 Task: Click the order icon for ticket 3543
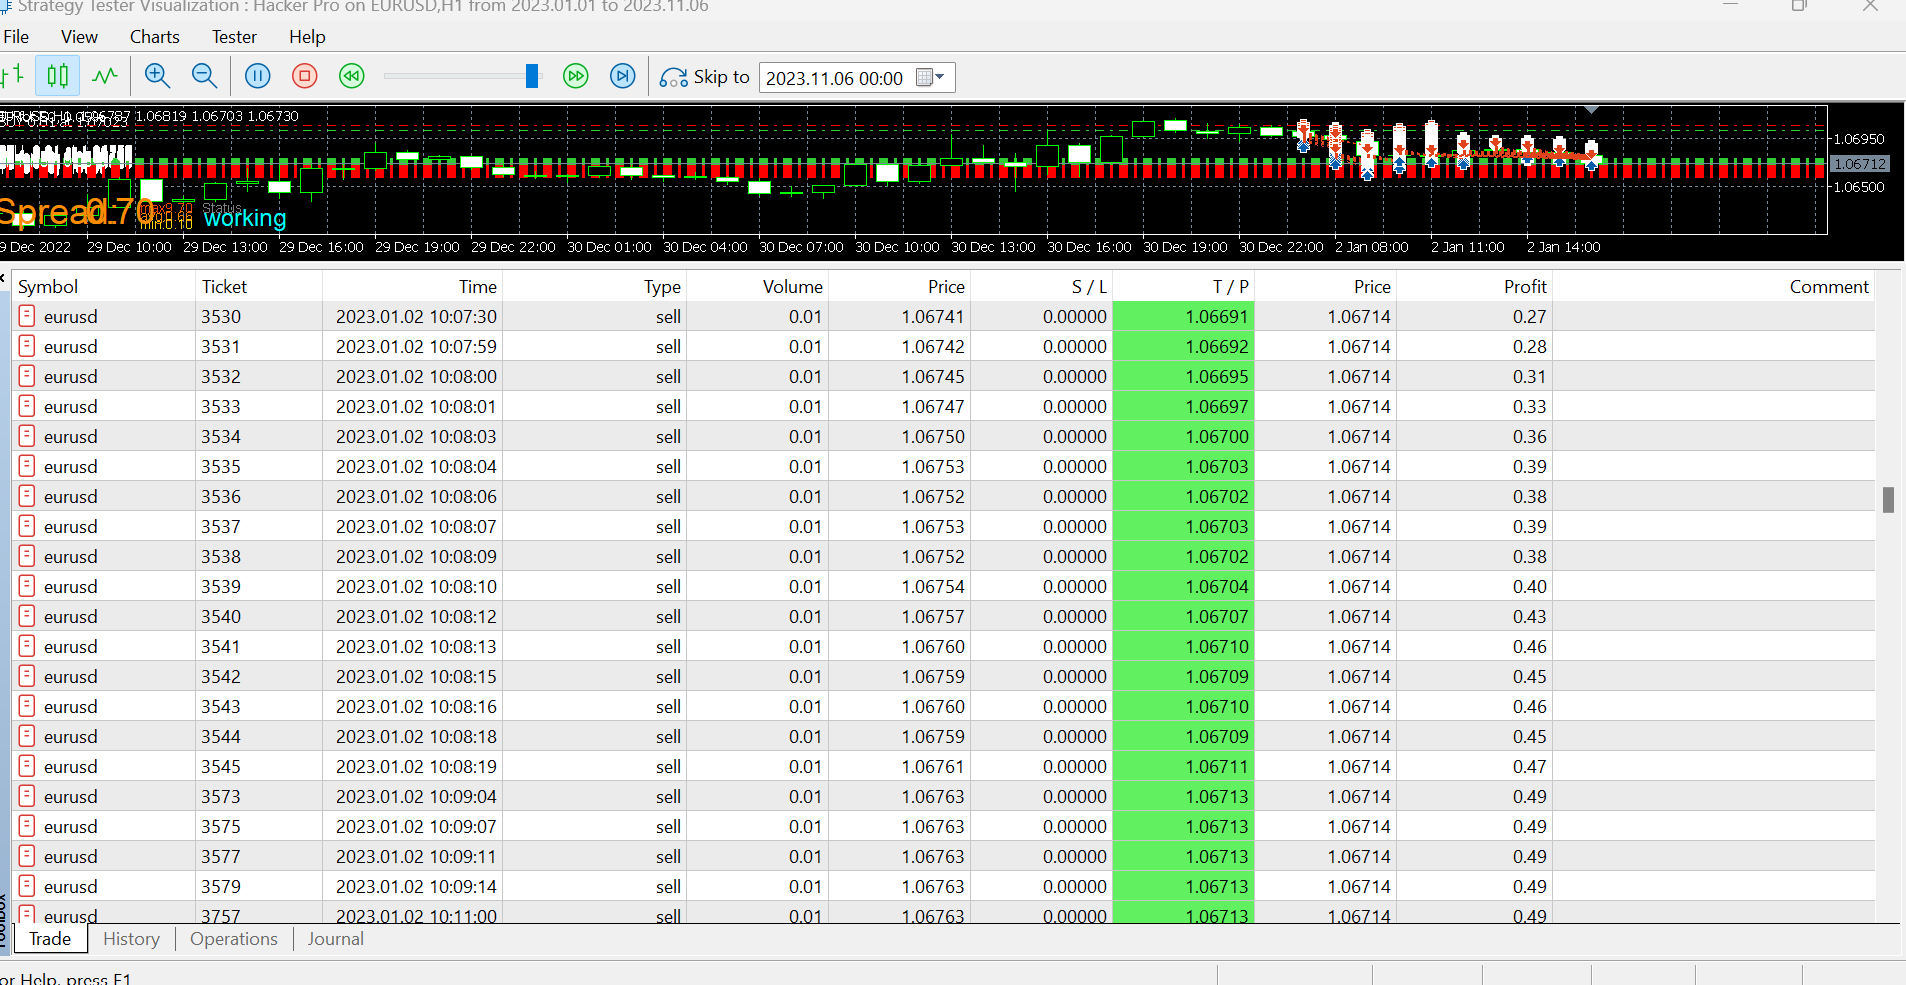coord(27,706)
